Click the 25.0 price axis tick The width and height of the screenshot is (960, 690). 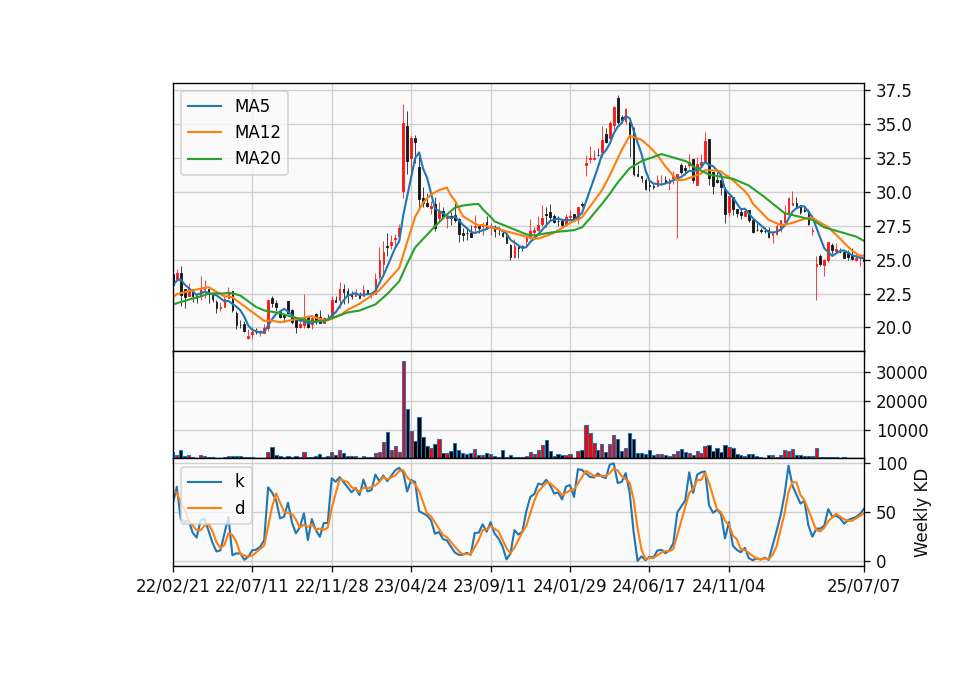[893, 261]
